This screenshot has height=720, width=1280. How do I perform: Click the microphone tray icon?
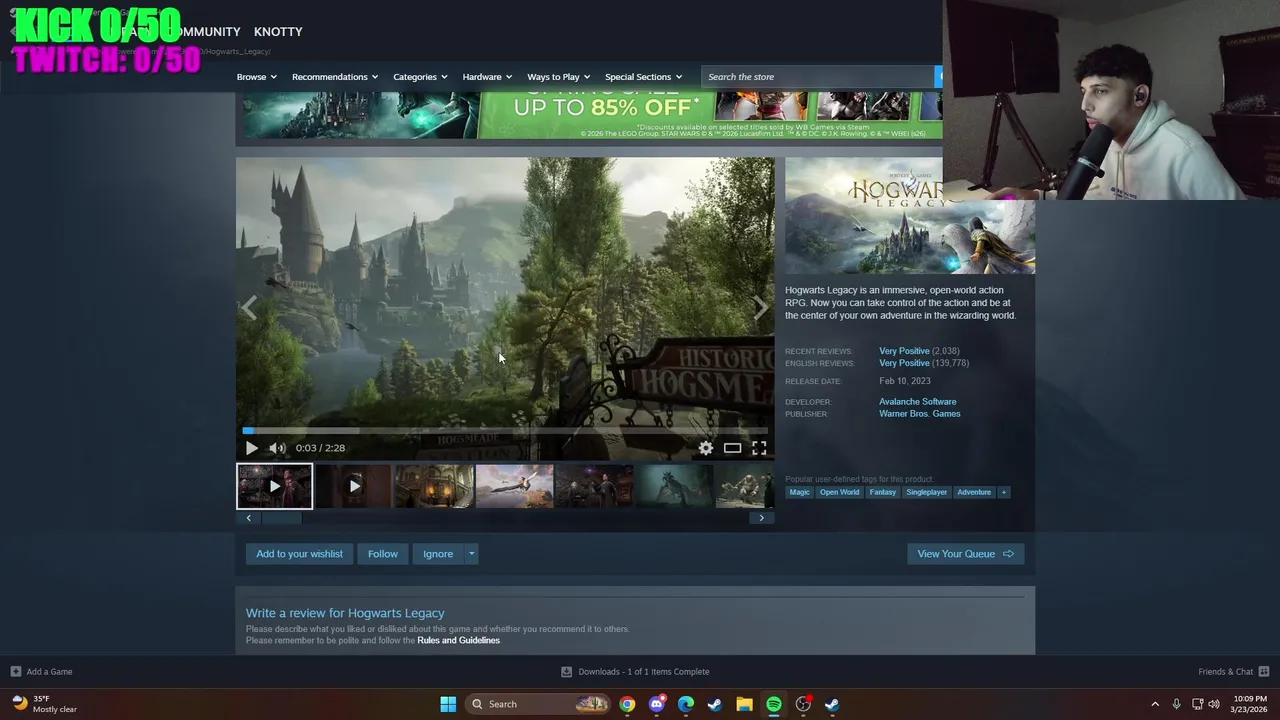1176,704
